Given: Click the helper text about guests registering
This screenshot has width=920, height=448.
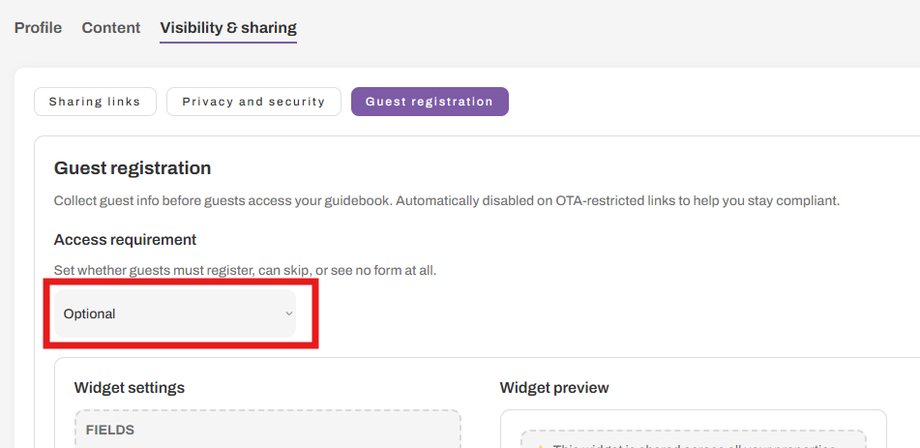Looking at the screenshot, I should 245,270.
